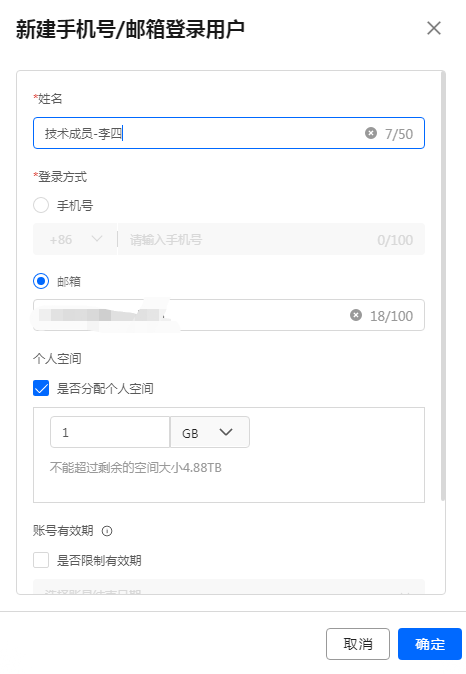Click the account validity info icon

coord(107,531)
